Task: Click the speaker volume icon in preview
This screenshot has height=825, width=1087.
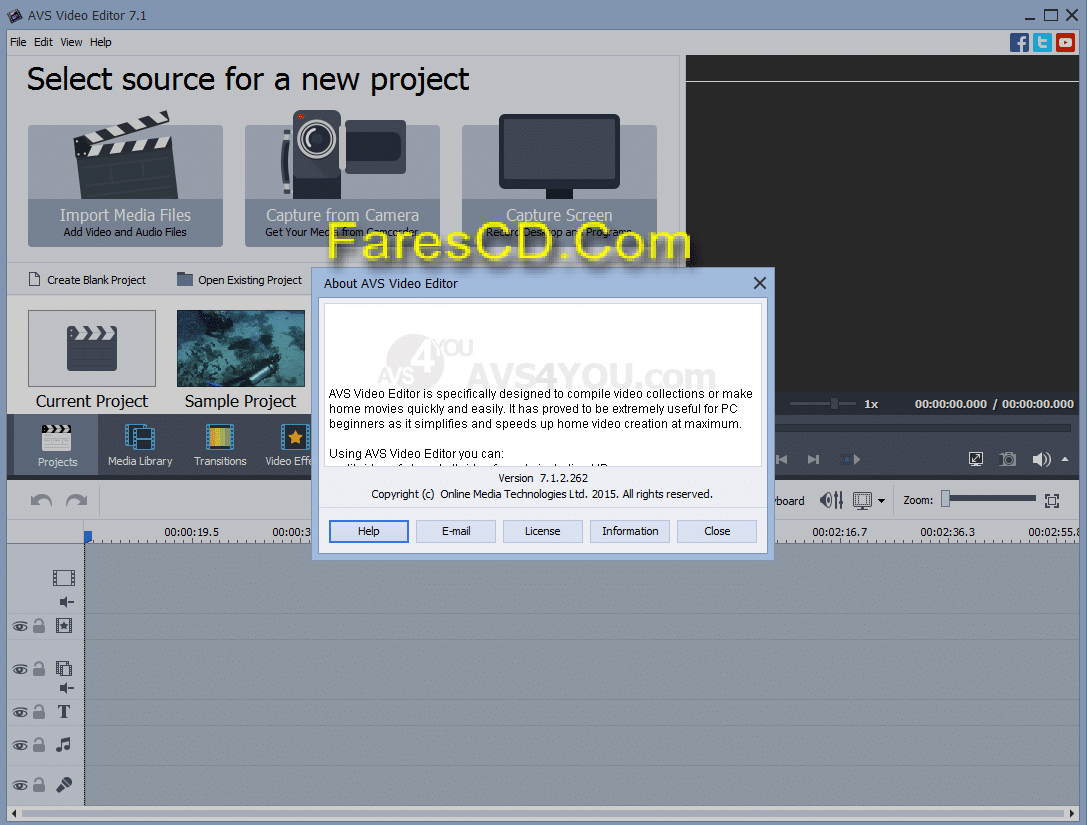Action: pos(1041,459)
